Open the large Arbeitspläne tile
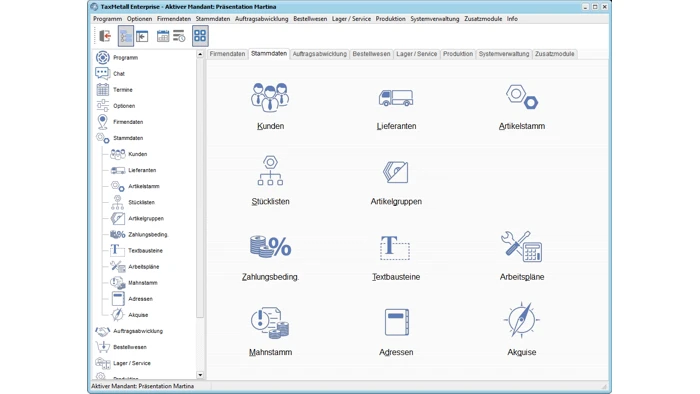The width and height of the screenshot is (700, 394). (x=521, y=256)
